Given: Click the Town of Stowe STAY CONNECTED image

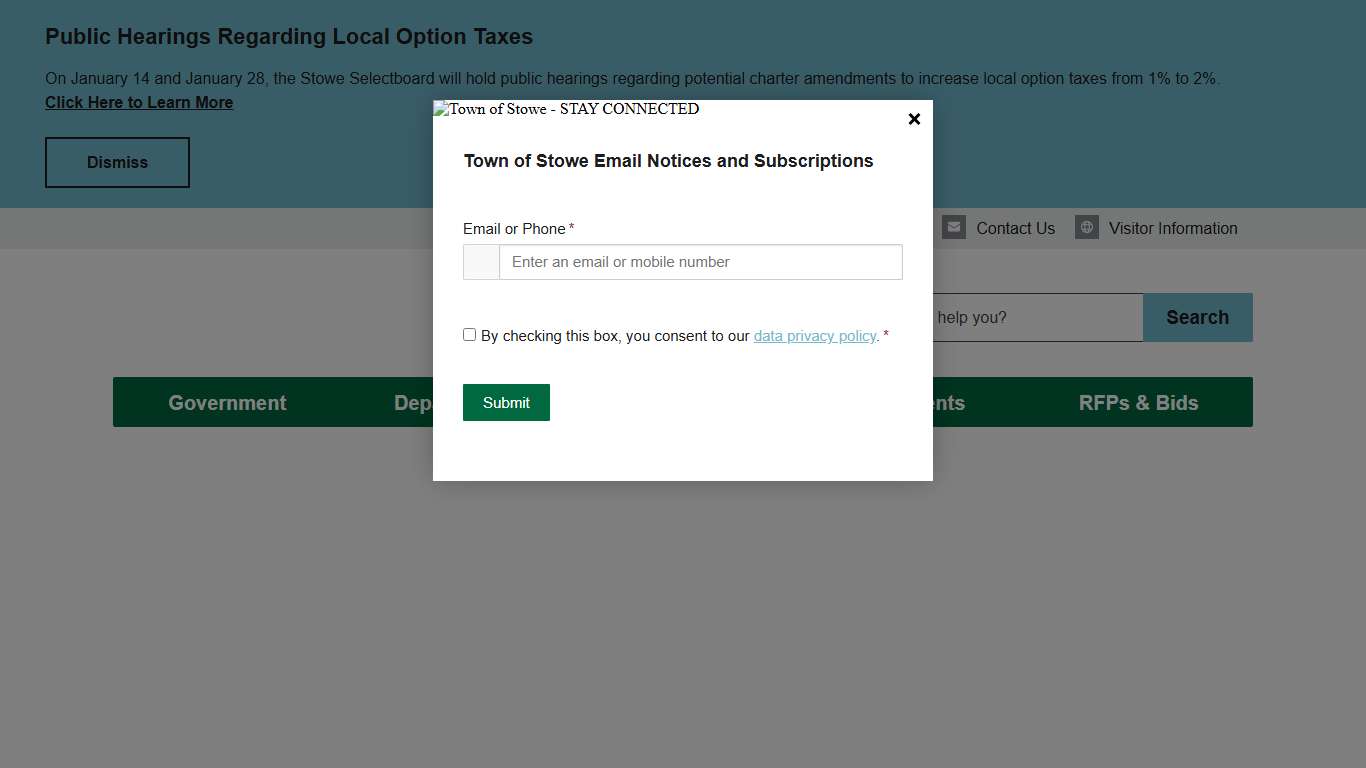Looking at the screenshot, I should (x=566, y=109).
